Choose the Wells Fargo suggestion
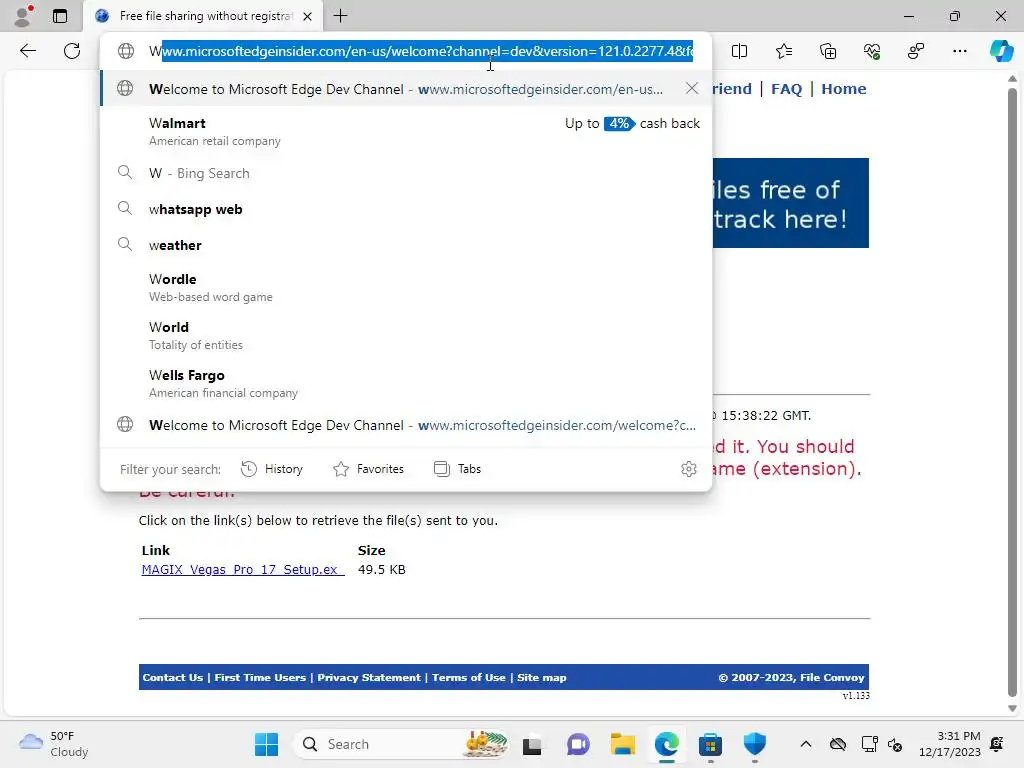 (x=406, y=383)
